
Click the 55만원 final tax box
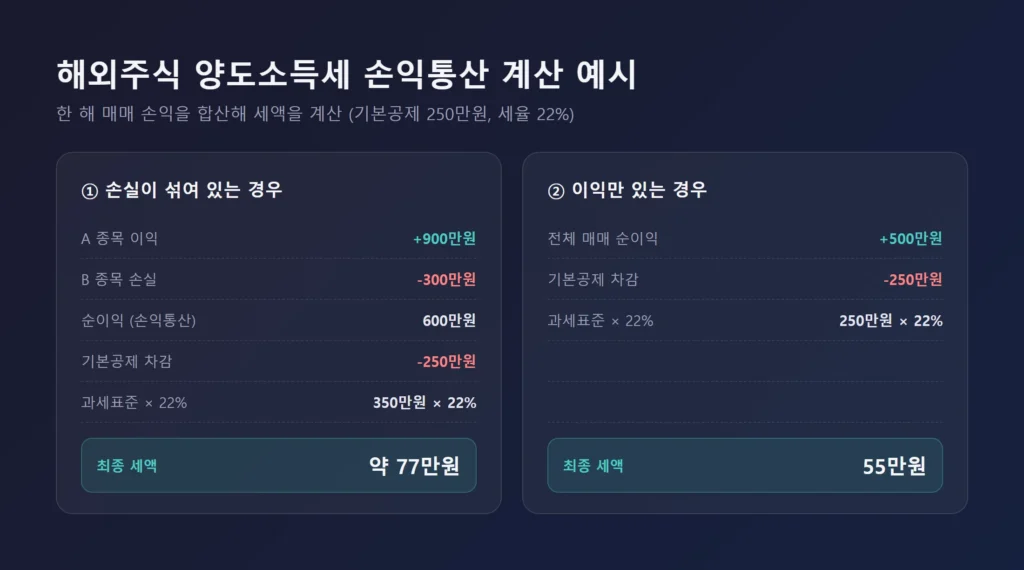click(745, 466)
